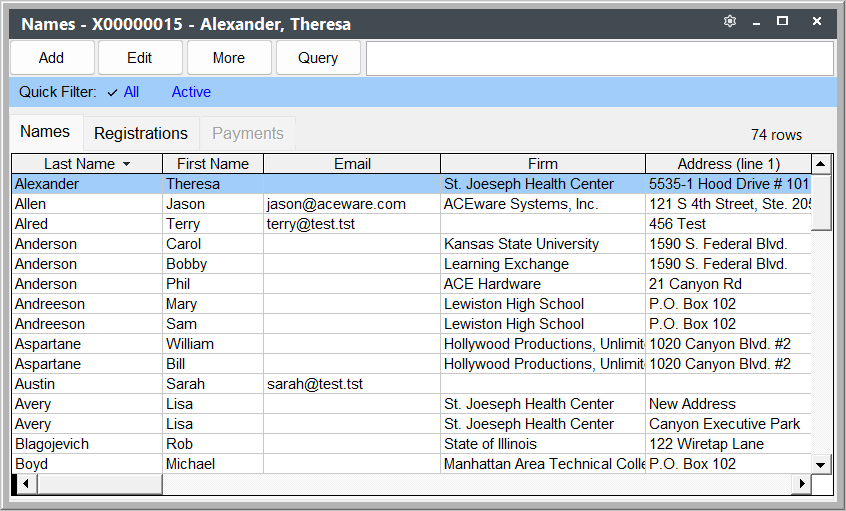Select first name Theresa cell
The image size is (846, 511).
[x=213, y=184]
